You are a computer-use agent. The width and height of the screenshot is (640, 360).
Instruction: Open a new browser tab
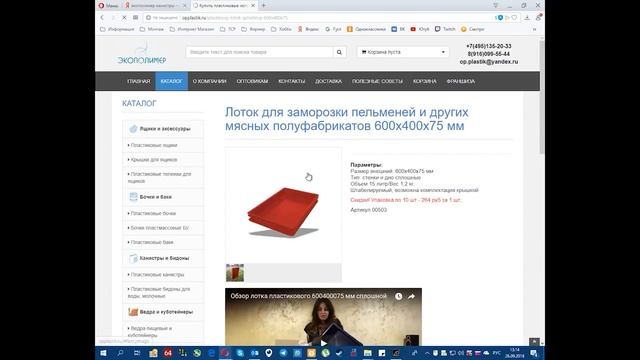click(264, 6)
